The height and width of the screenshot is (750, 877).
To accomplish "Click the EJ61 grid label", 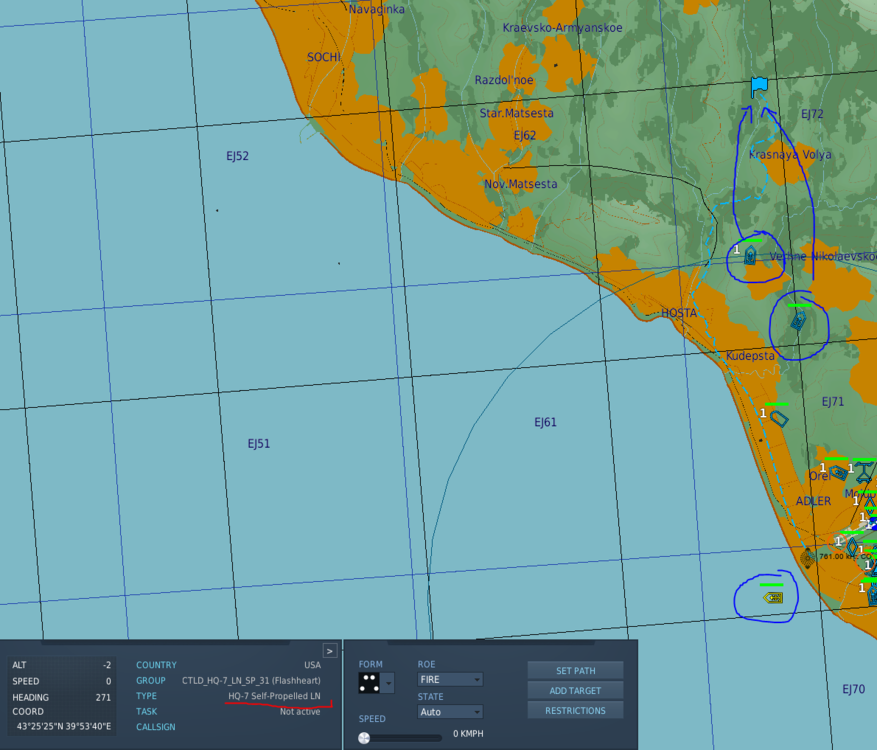I will coord(545,422).
